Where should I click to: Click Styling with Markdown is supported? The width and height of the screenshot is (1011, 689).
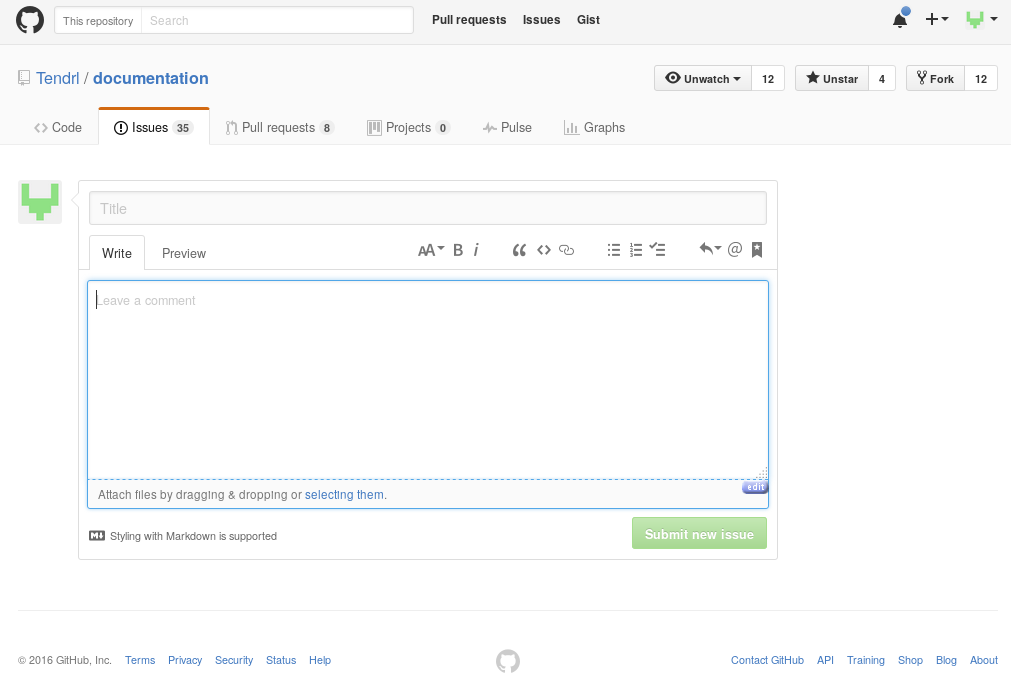(193, 536)
